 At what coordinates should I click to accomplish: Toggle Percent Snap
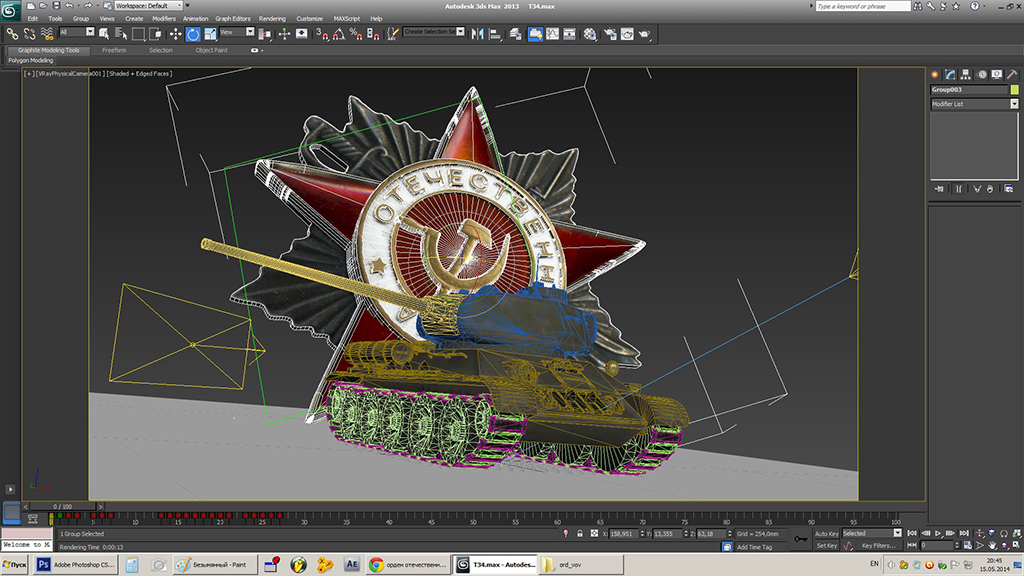point(356,34)
